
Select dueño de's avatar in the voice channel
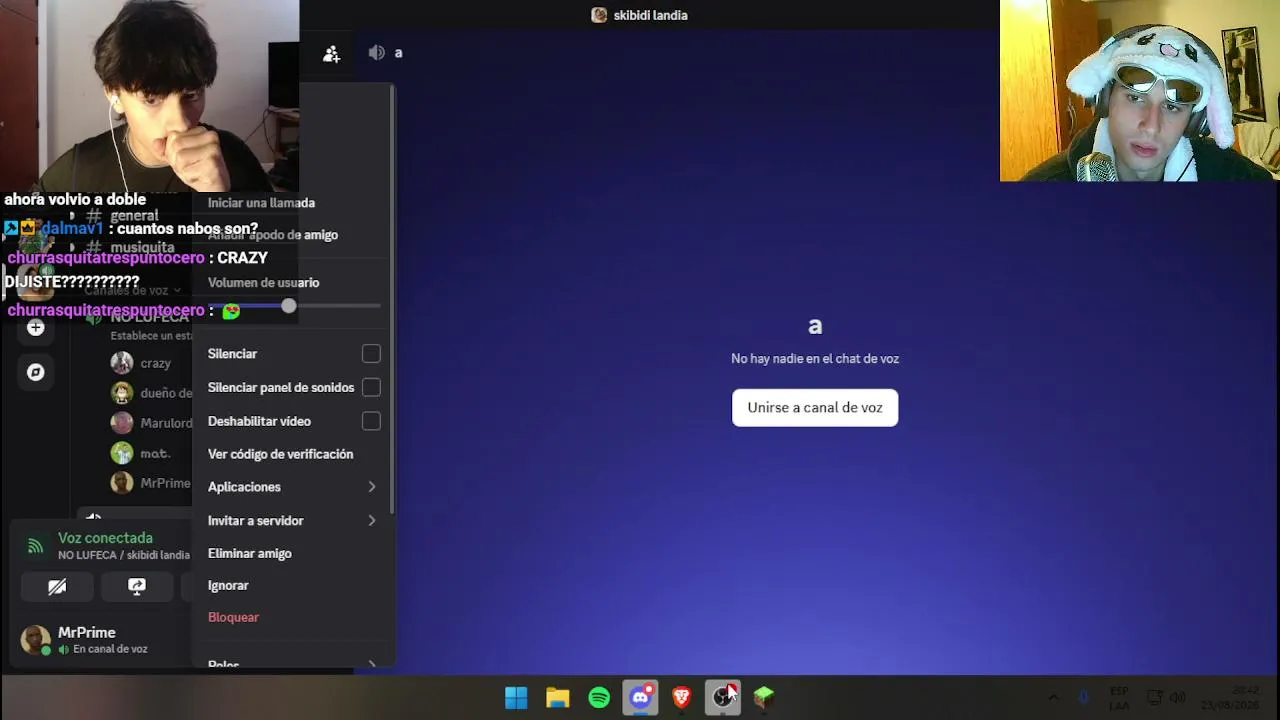click(122, 393)
